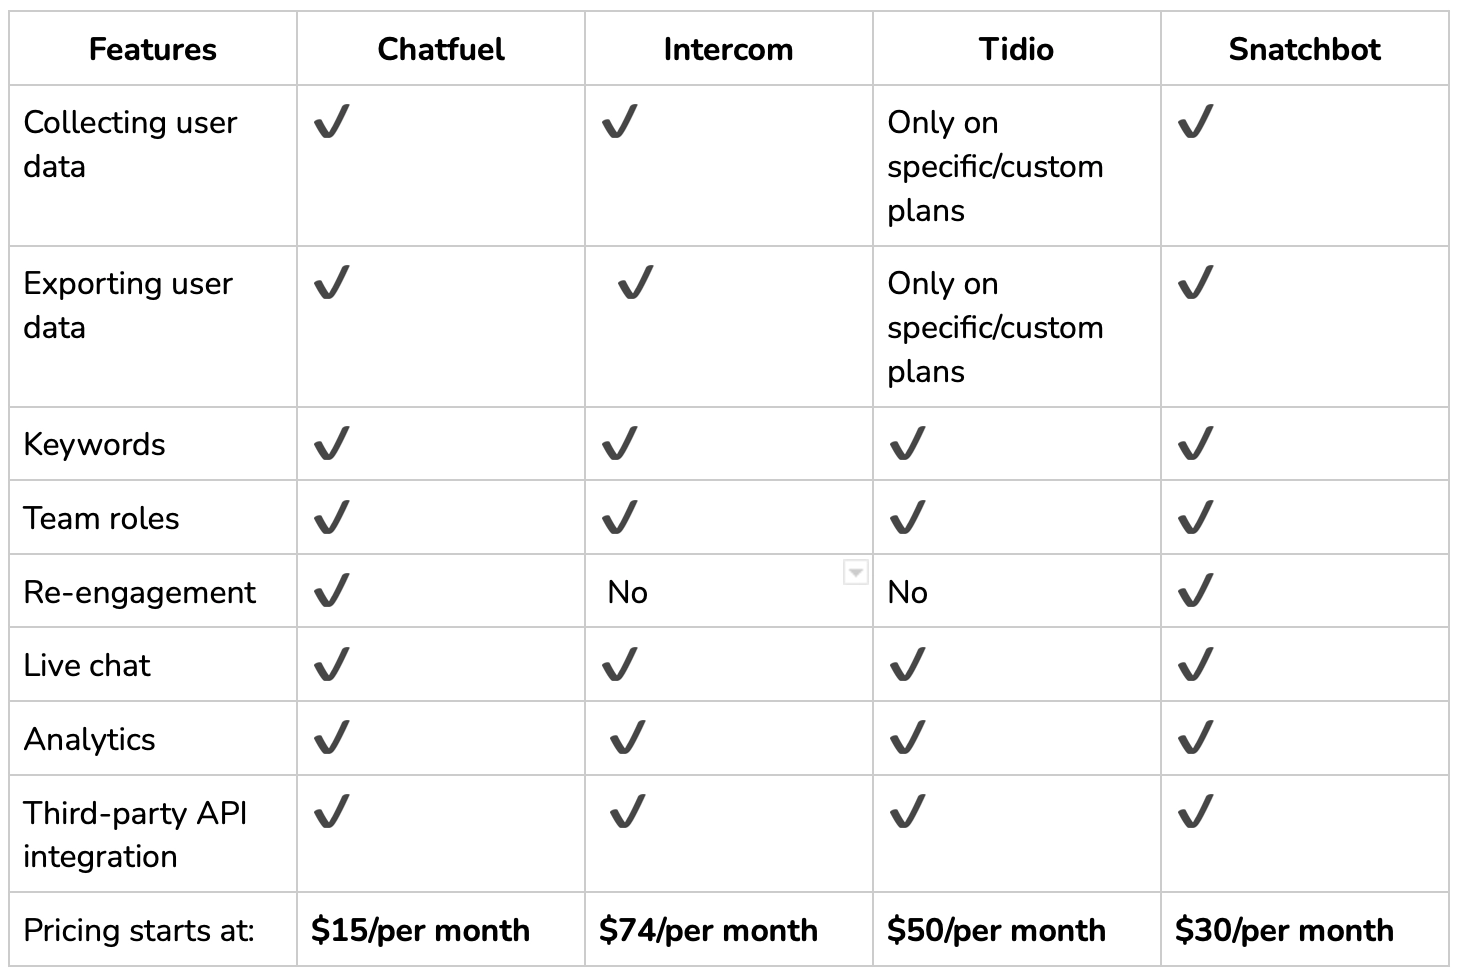This screenshot has height=973, width=1457.
Task: Click Intercom's Keywords checkmark
Action: click(x=619, y=443)
